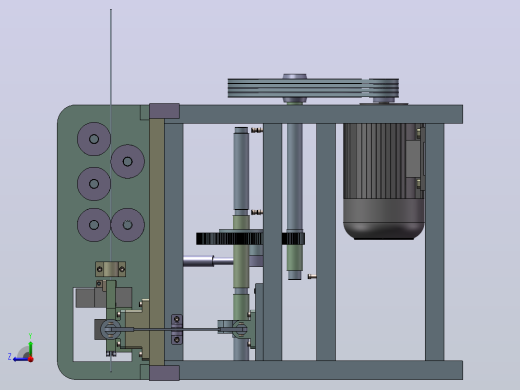Select the small pulley above the motor

(x=384, y=88)
